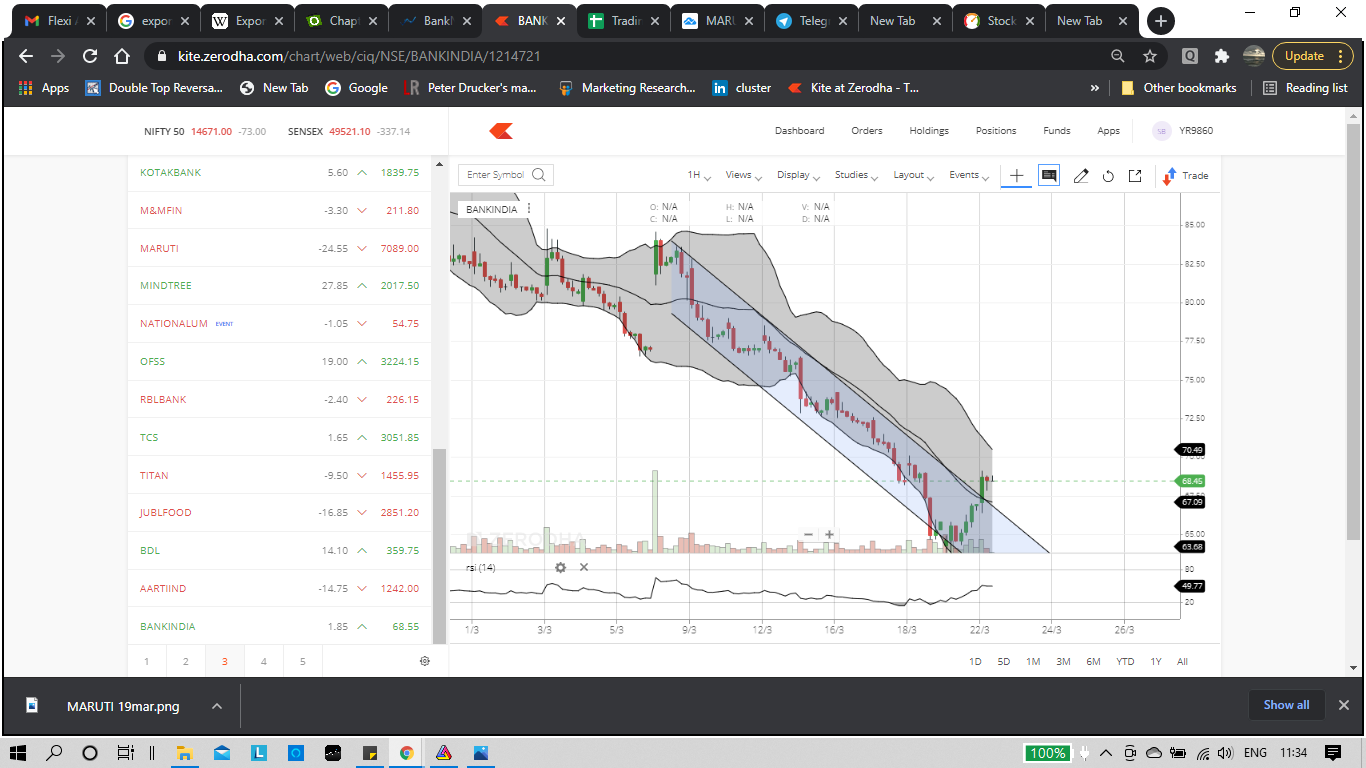The image size is (1366, 768).
Task: Open the Apps menu item
Action: coord(1108,131)
